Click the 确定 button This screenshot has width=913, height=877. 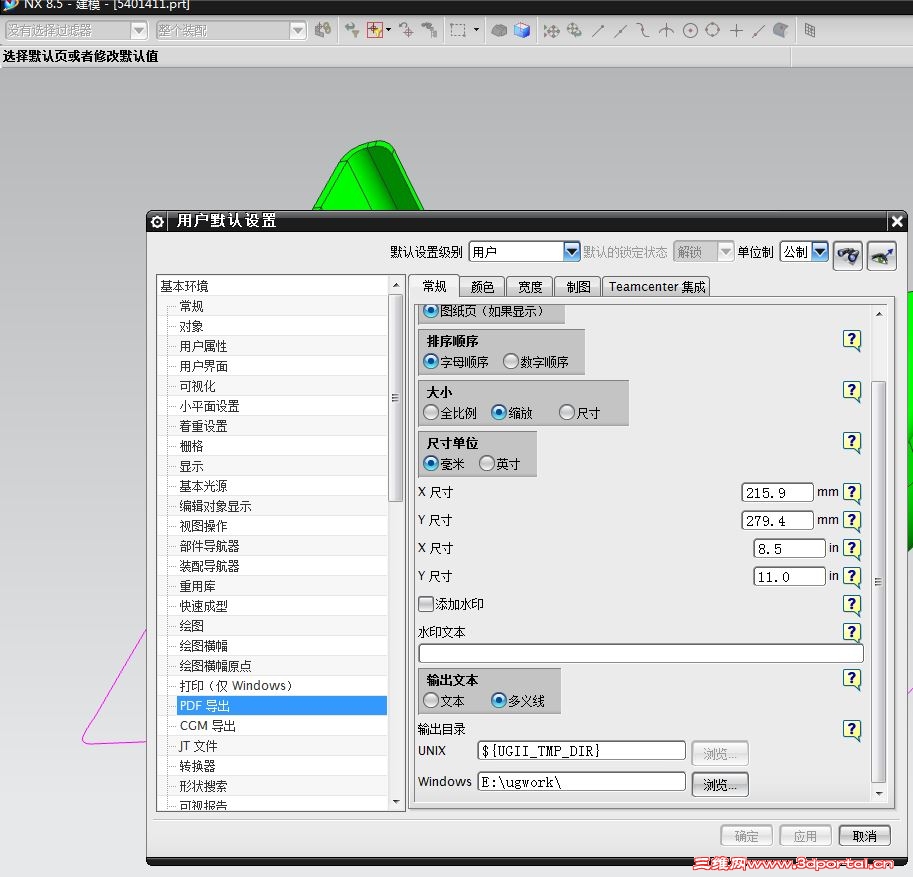pos(746,836)
